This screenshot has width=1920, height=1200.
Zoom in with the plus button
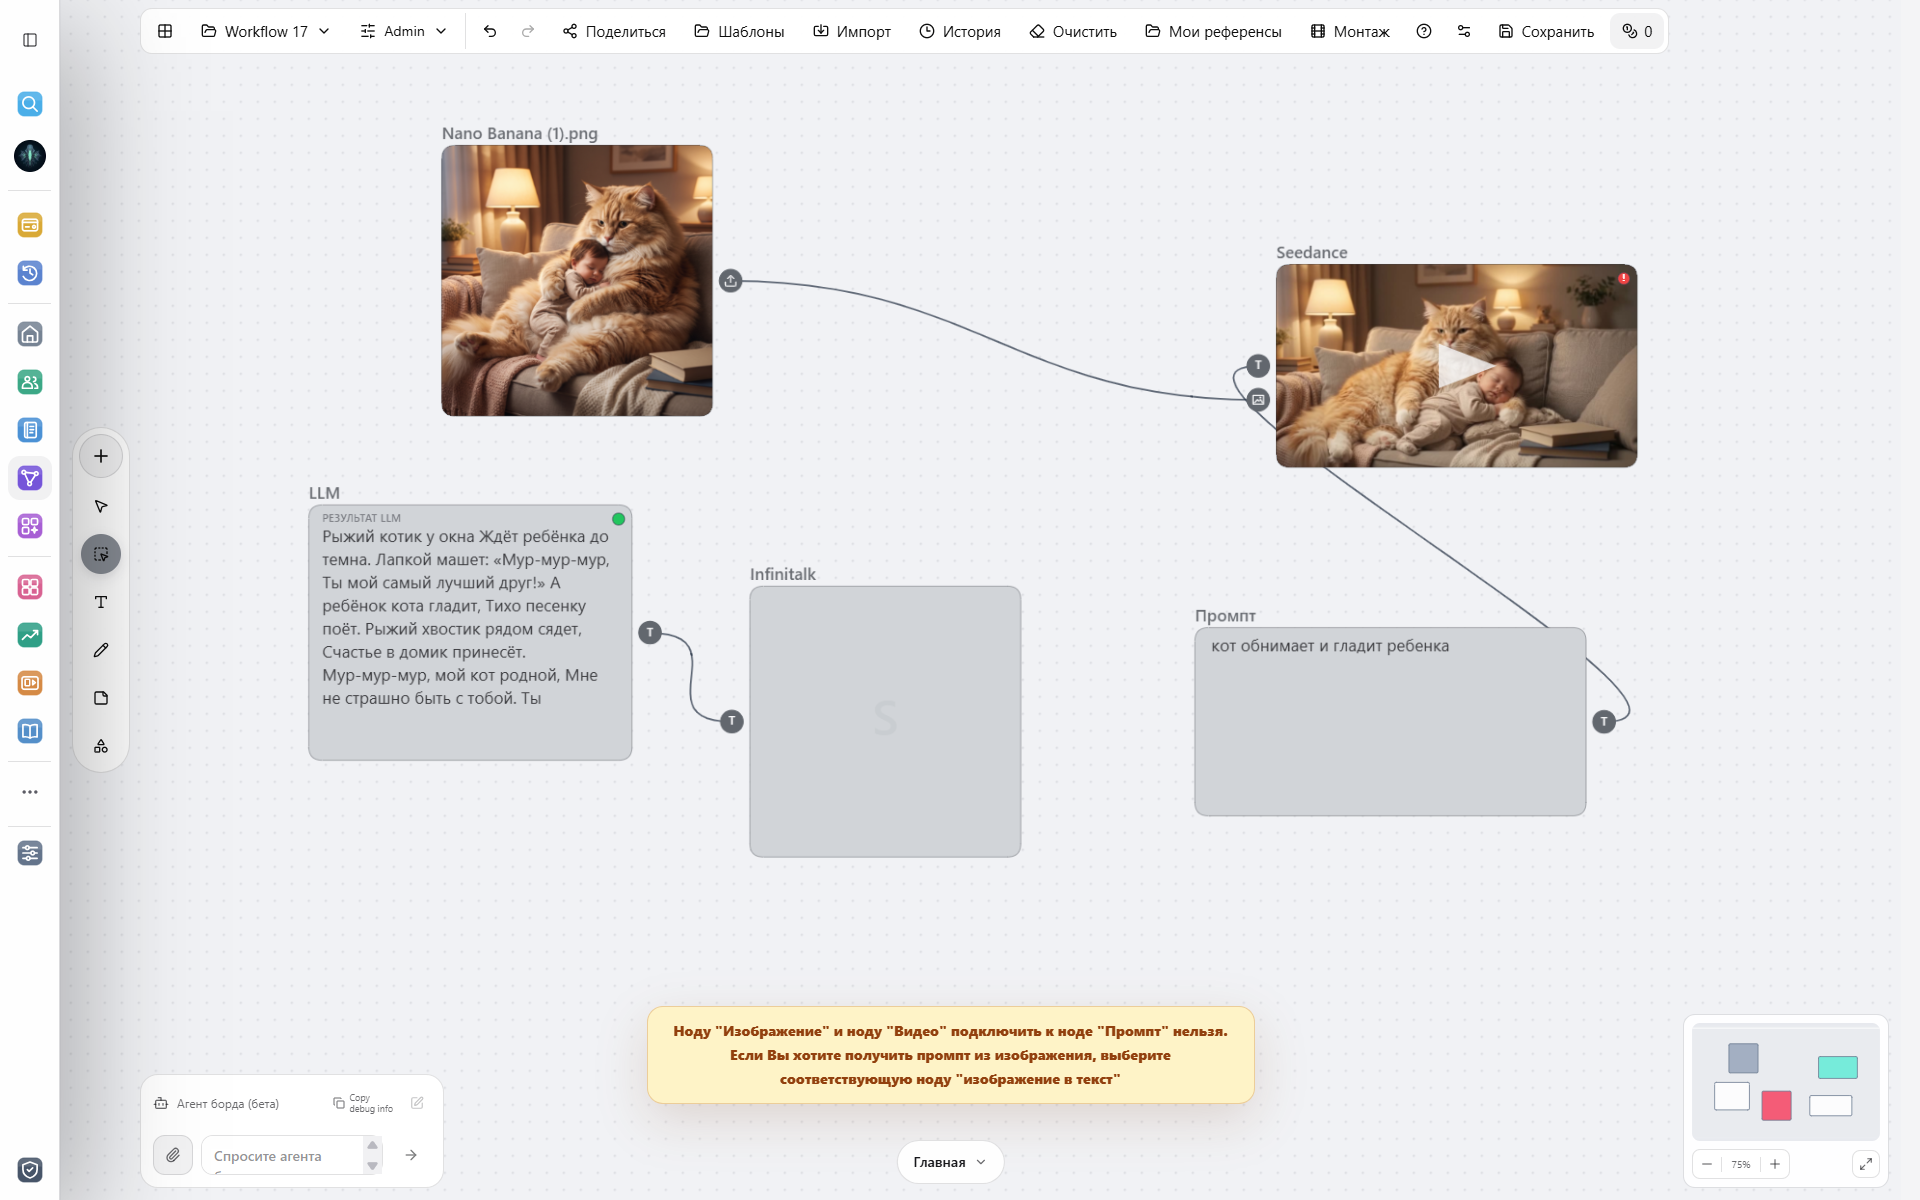1775,1164
